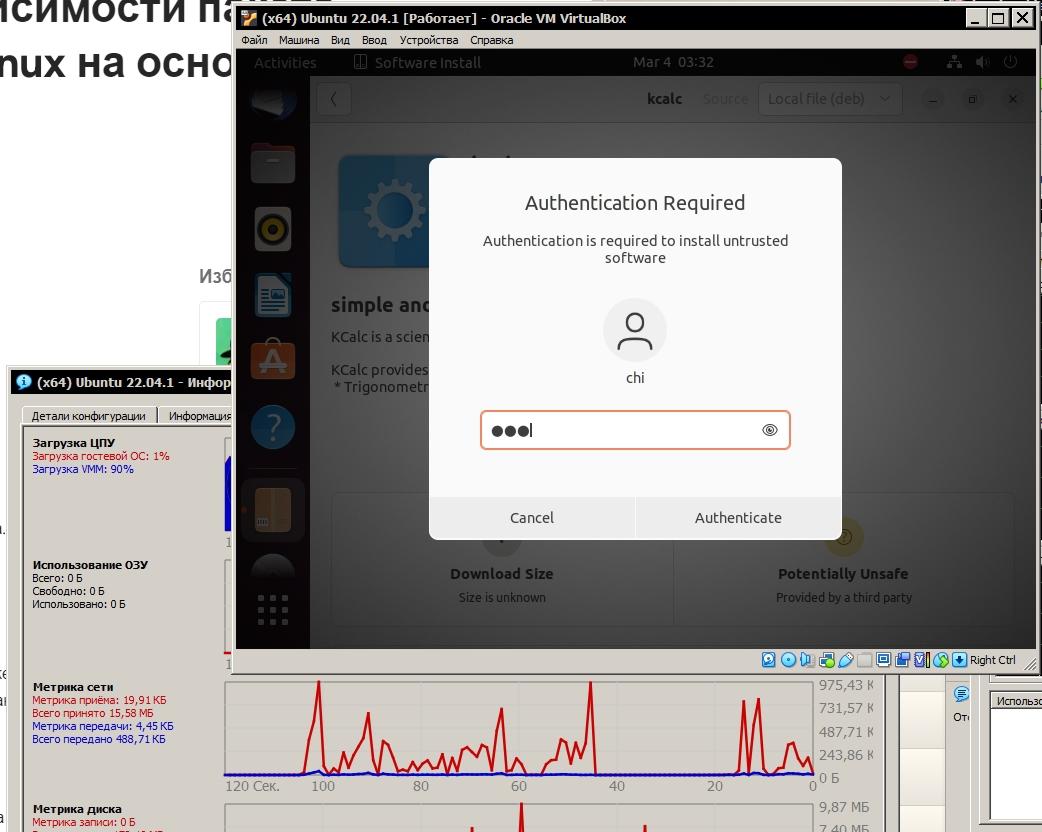Click the red no-entry top bar icon
The height and width of the screenshot is (832, 1042).
[910, 62]
